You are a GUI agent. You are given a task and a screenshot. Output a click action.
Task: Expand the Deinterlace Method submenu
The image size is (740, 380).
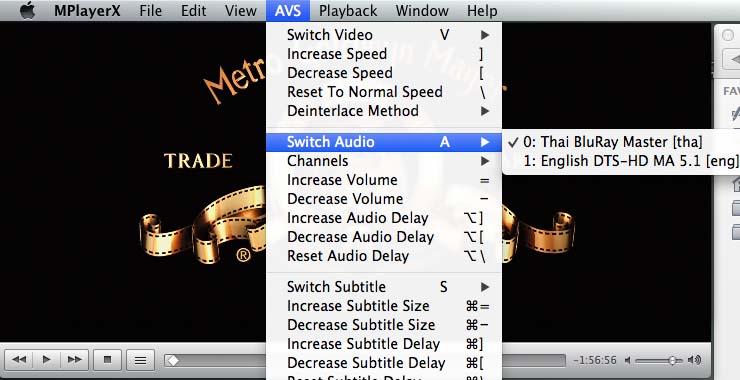pyautogui.click(x=384, y=111)
